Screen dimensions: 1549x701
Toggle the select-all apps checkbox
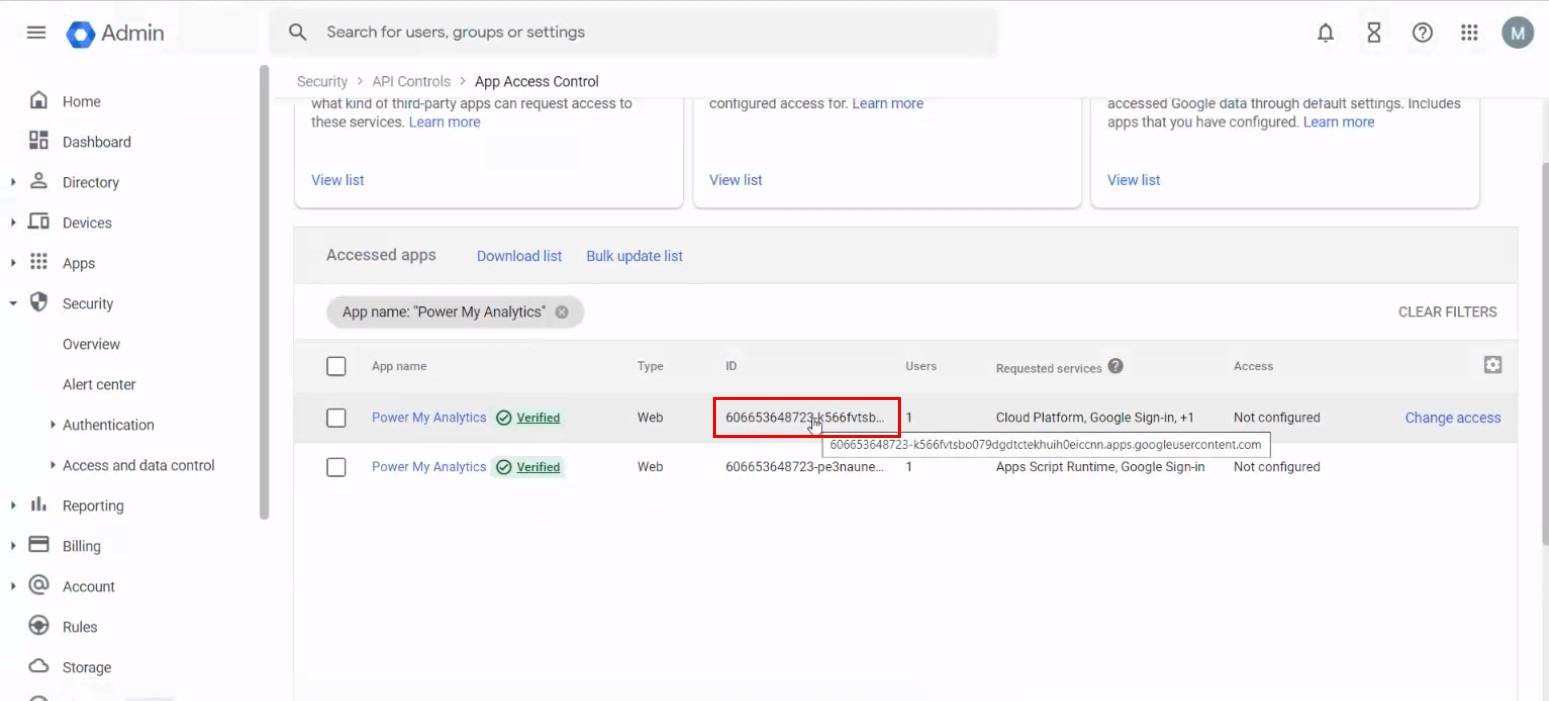tap(336, 367)
